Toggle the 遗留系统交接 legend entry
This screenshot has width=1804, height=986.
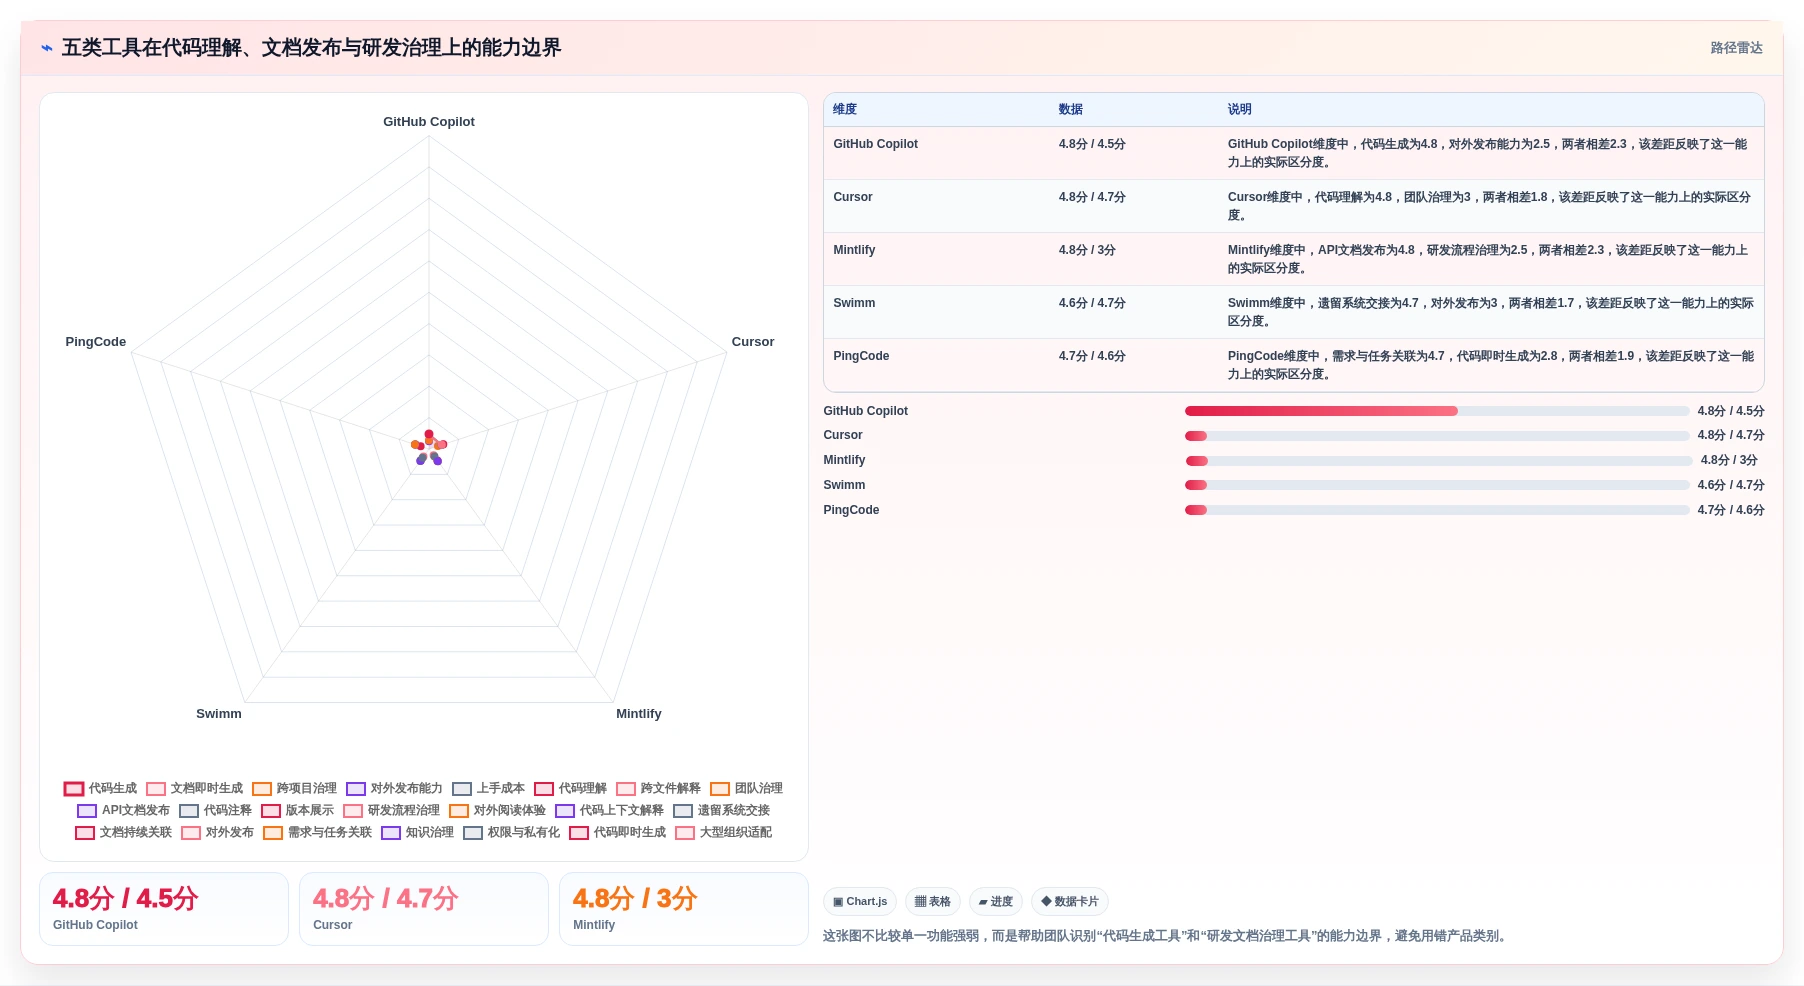click(x=721, y=810)
